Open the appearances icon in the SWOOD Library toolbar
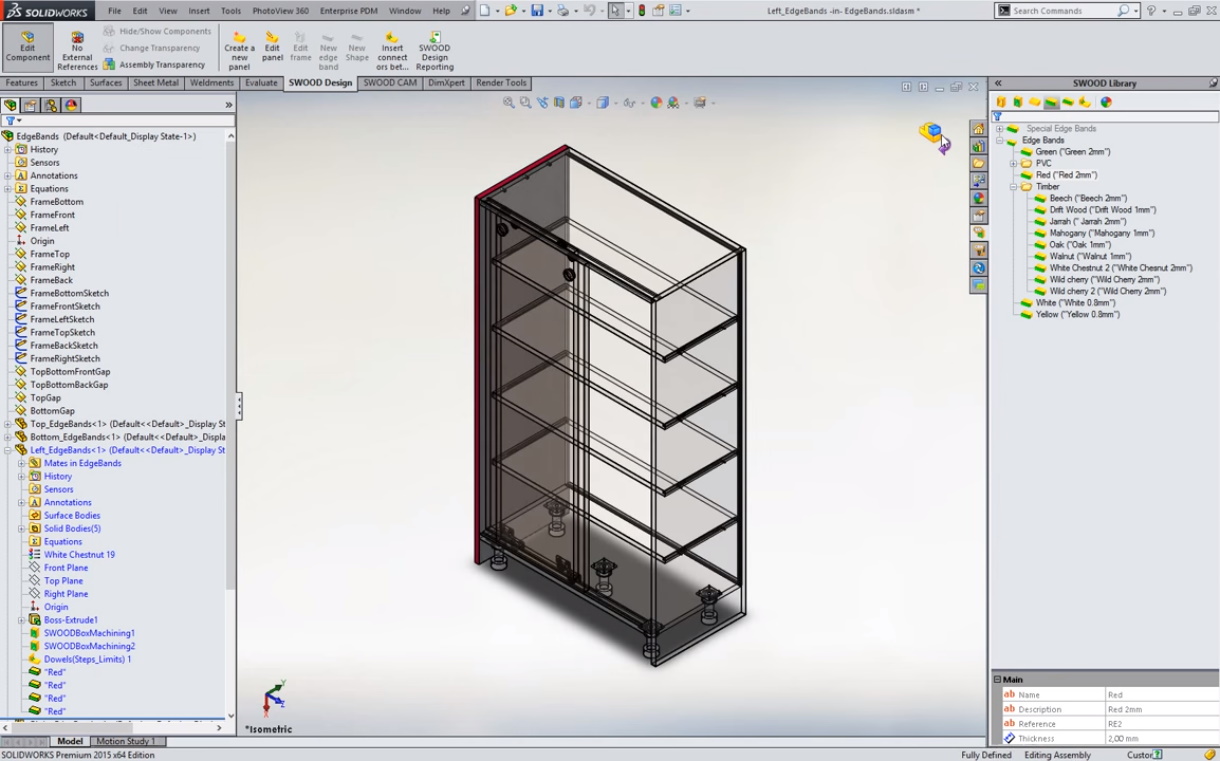Viewport: 1220px width, 761px height. point(1106,102)
